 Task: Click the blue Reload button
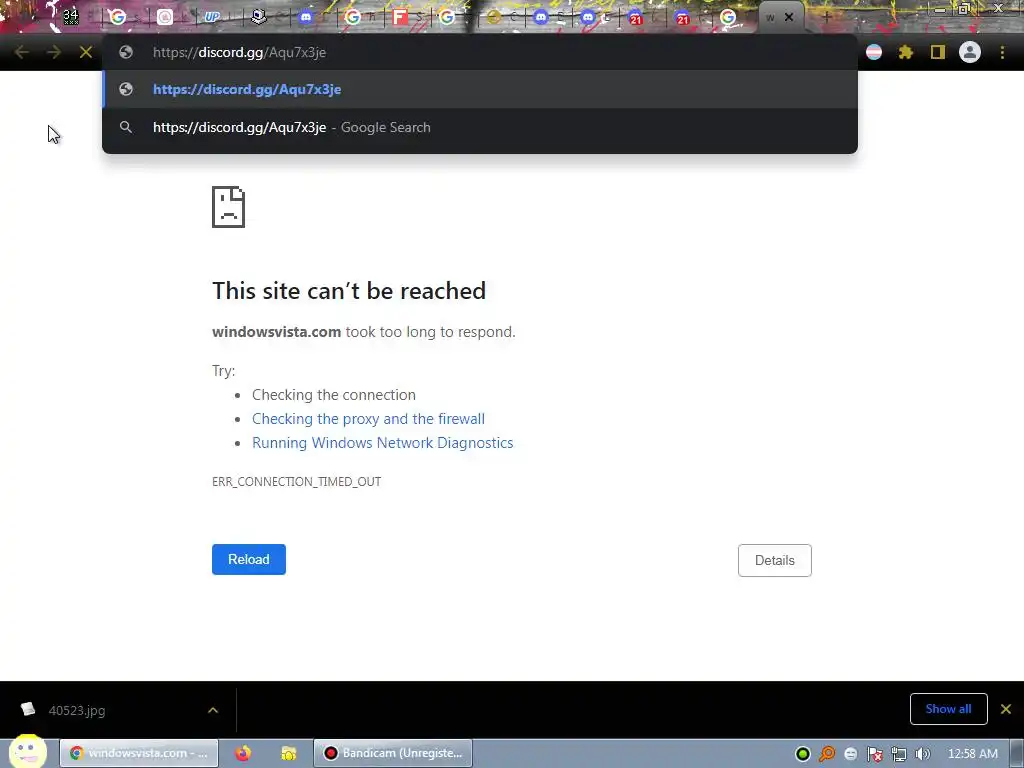tap(249, 560)
